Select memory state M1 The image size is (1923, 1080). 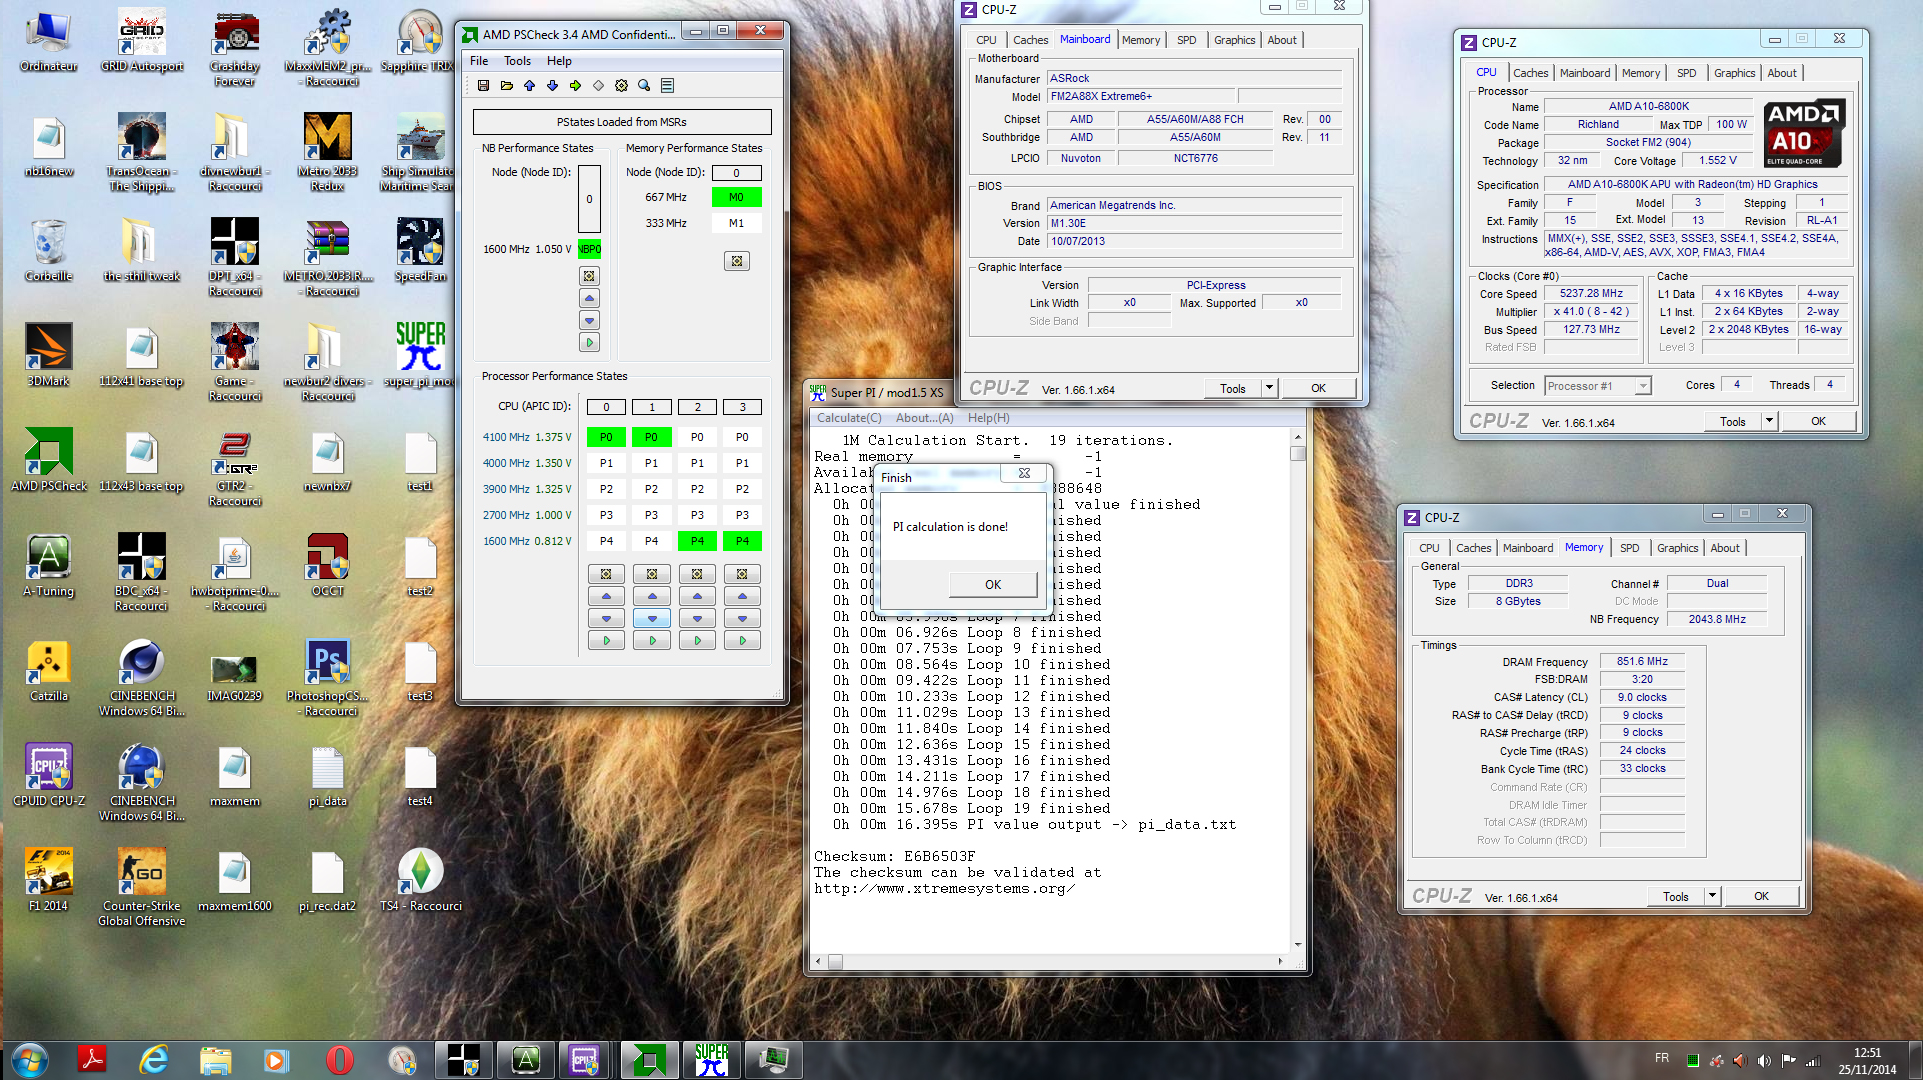click(x=736, y=223)
